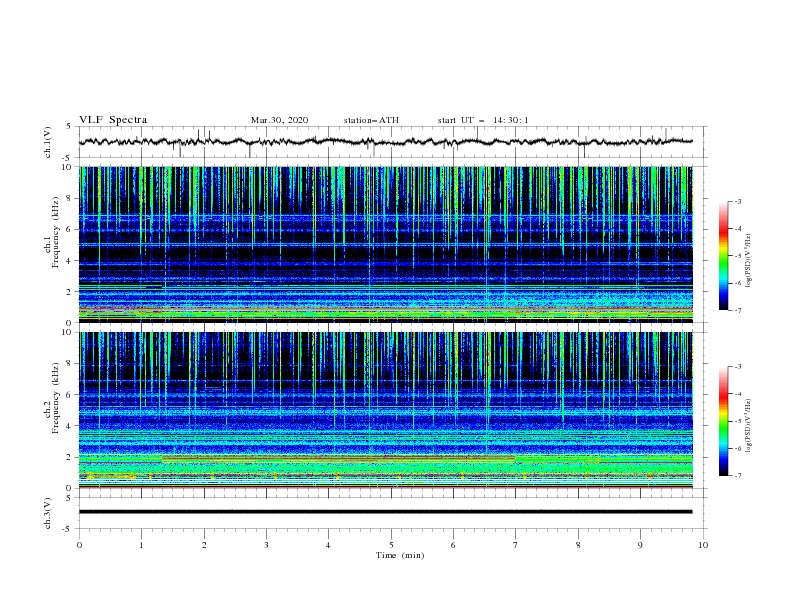Click the time axis tick label "3"
792x612 pixels.
coord(266,545)
